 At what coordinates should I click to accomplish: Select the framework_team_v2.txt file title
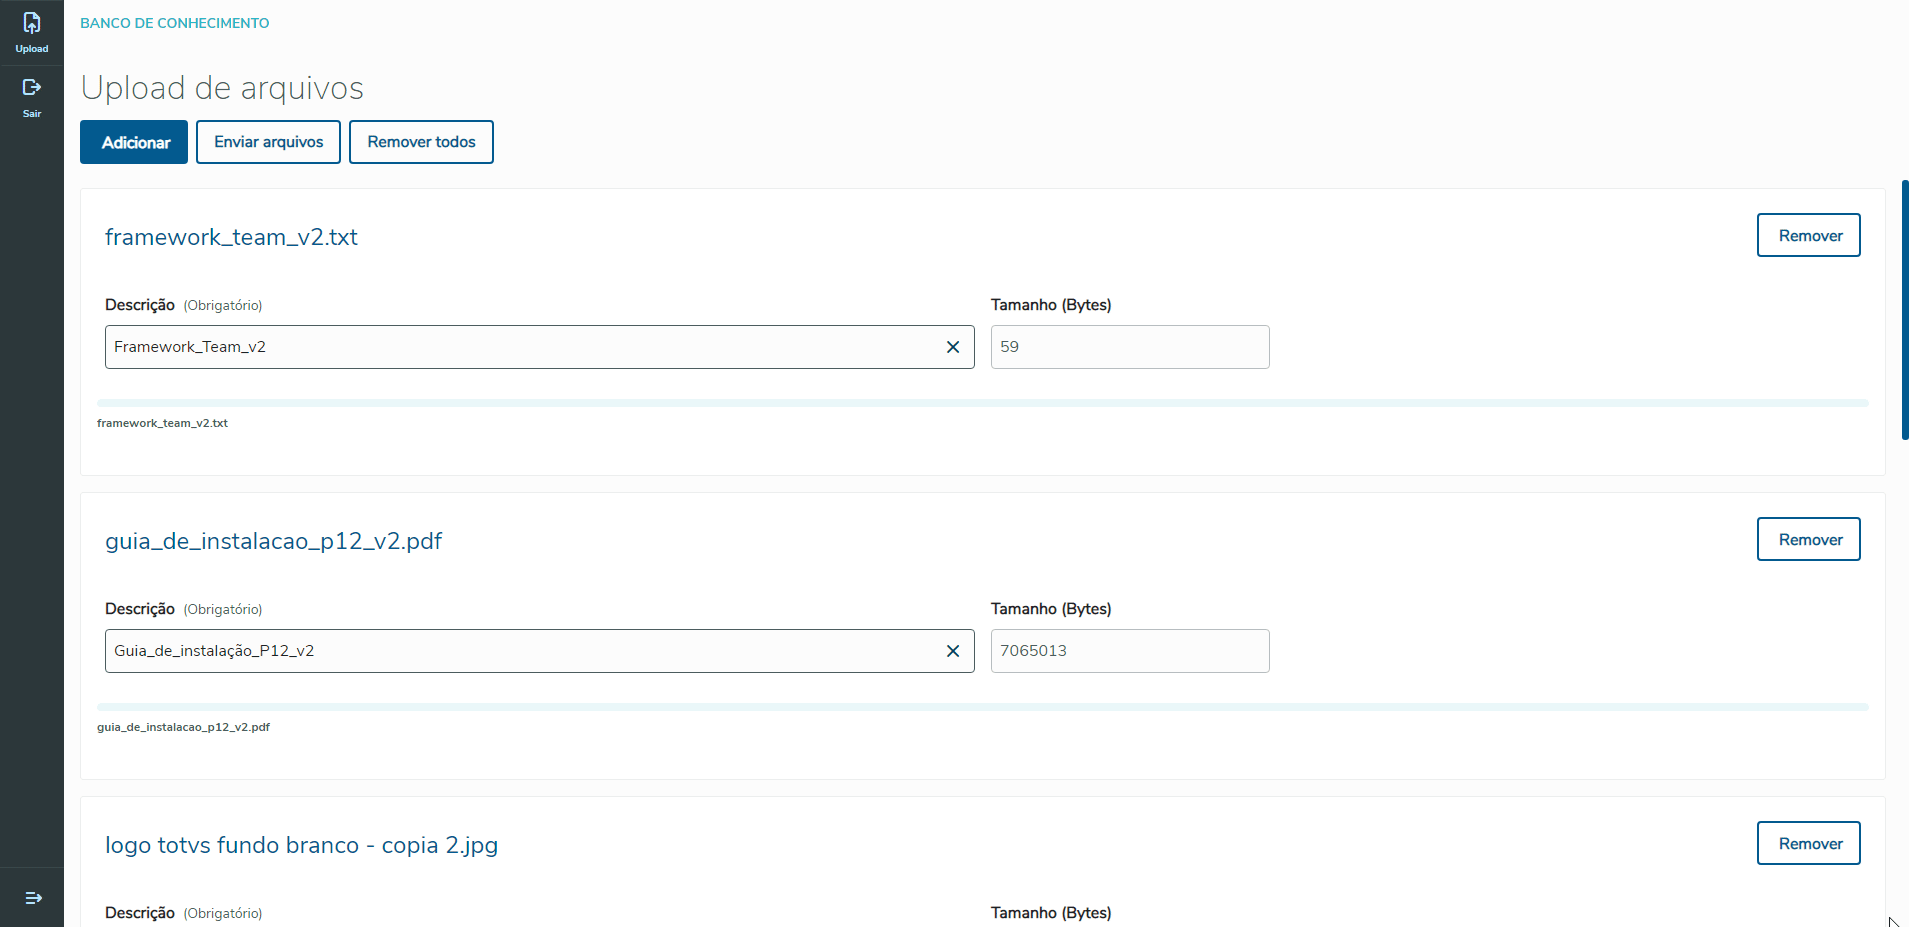(231, 237)
